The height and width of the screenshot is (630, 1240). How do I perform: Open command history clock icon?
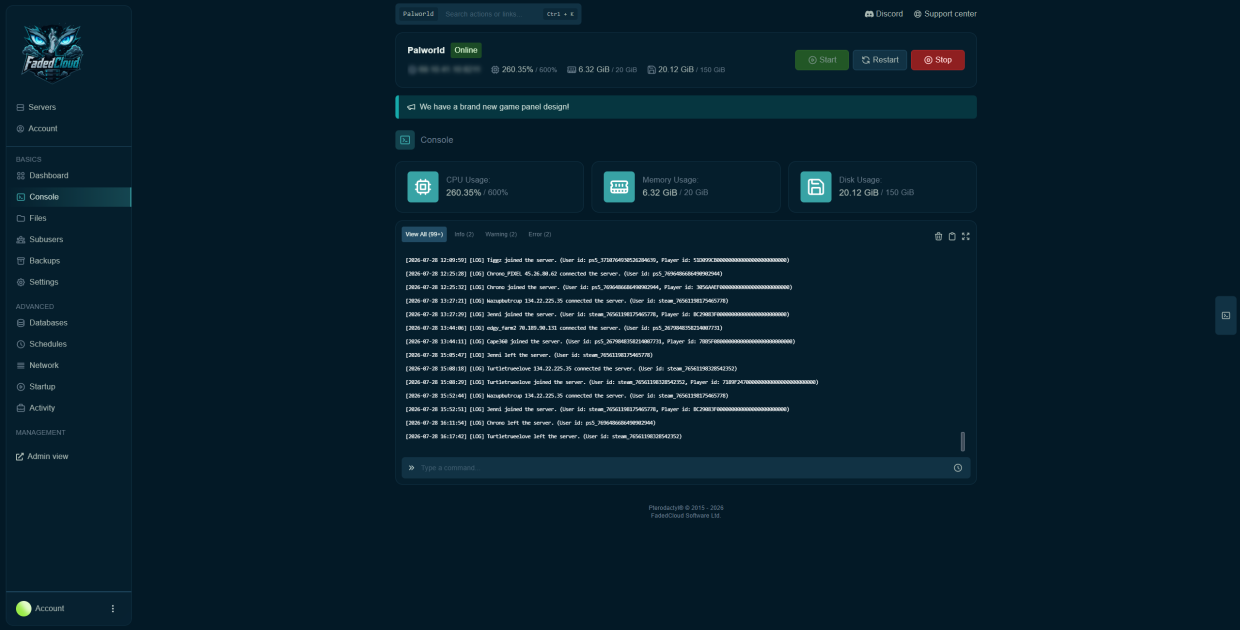pyautogui.click(x=958, y=468)
